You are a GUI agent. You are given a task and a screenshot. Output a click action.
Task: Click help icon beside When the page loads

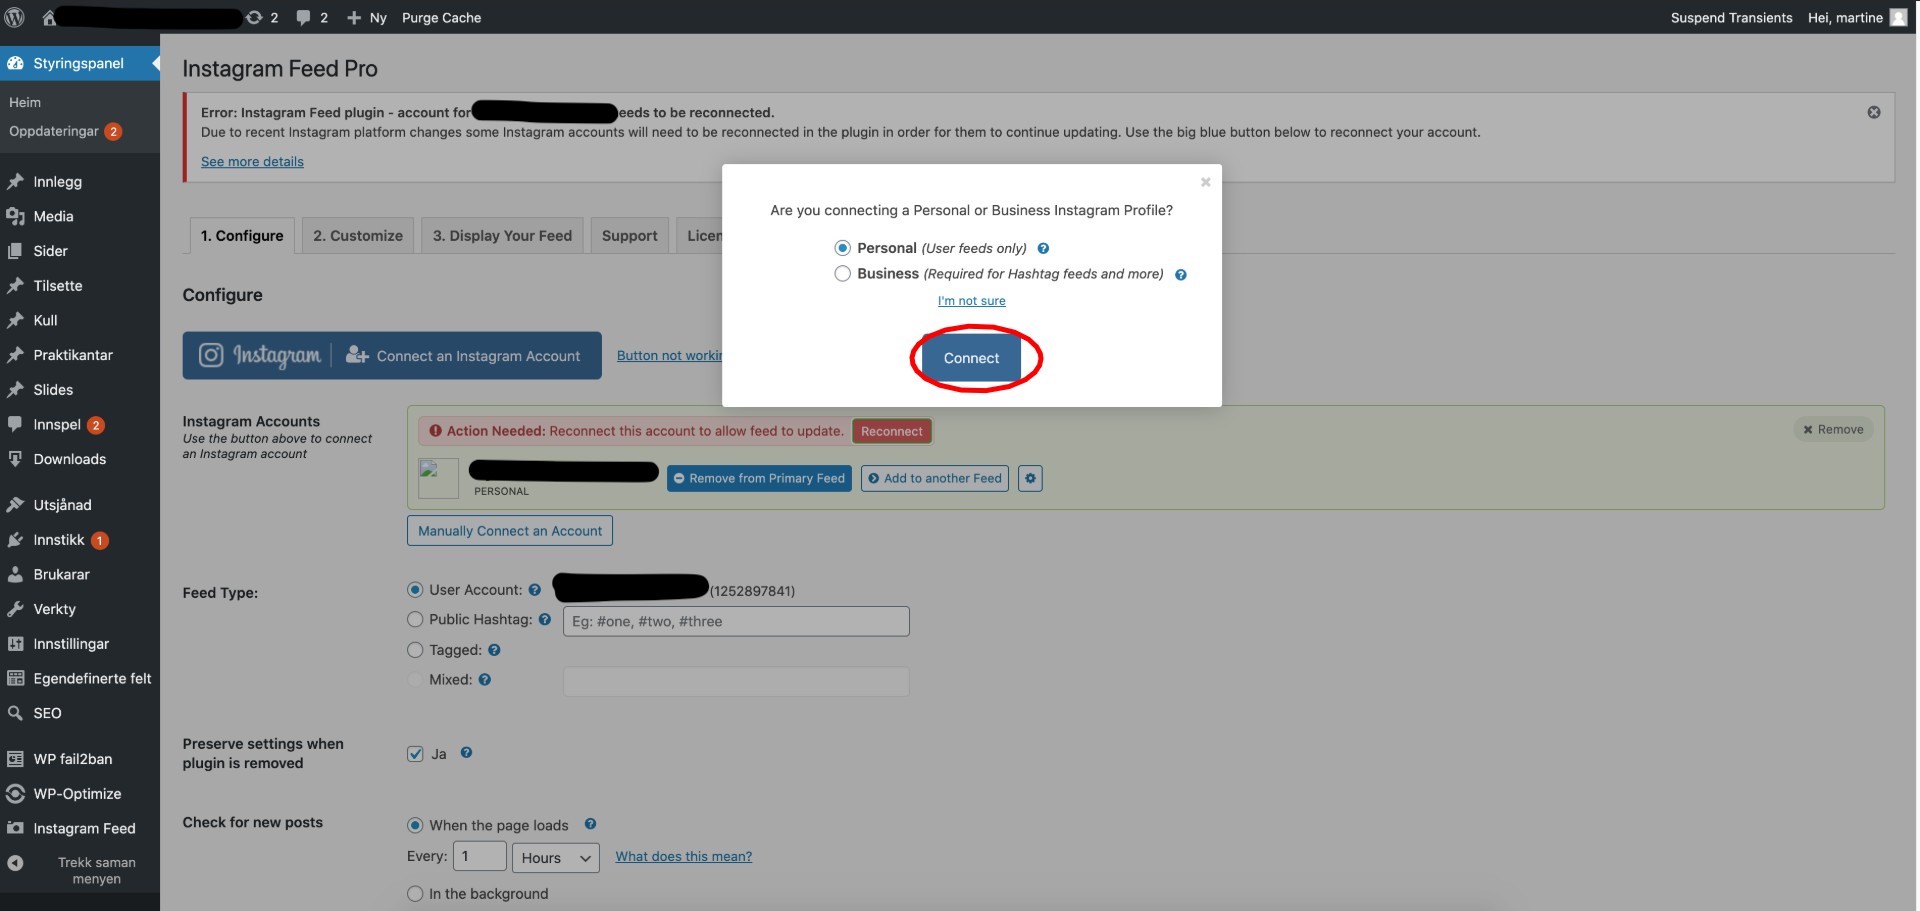pyautogui.click(x=590, y=824)
